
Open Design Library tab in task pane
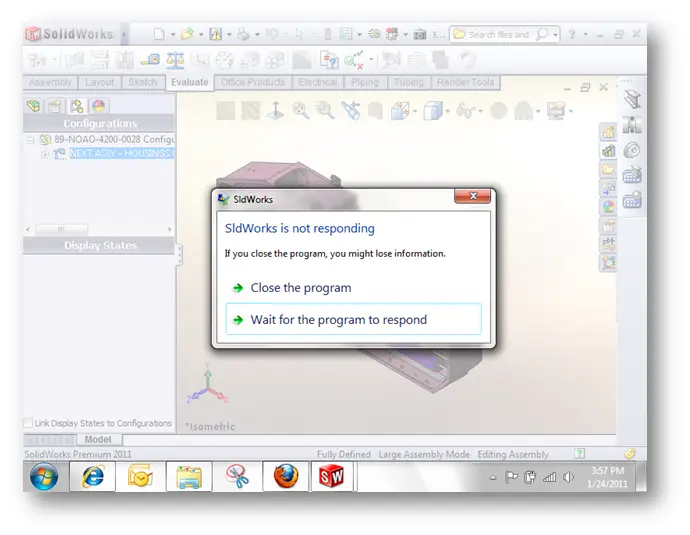coord(609,151)
